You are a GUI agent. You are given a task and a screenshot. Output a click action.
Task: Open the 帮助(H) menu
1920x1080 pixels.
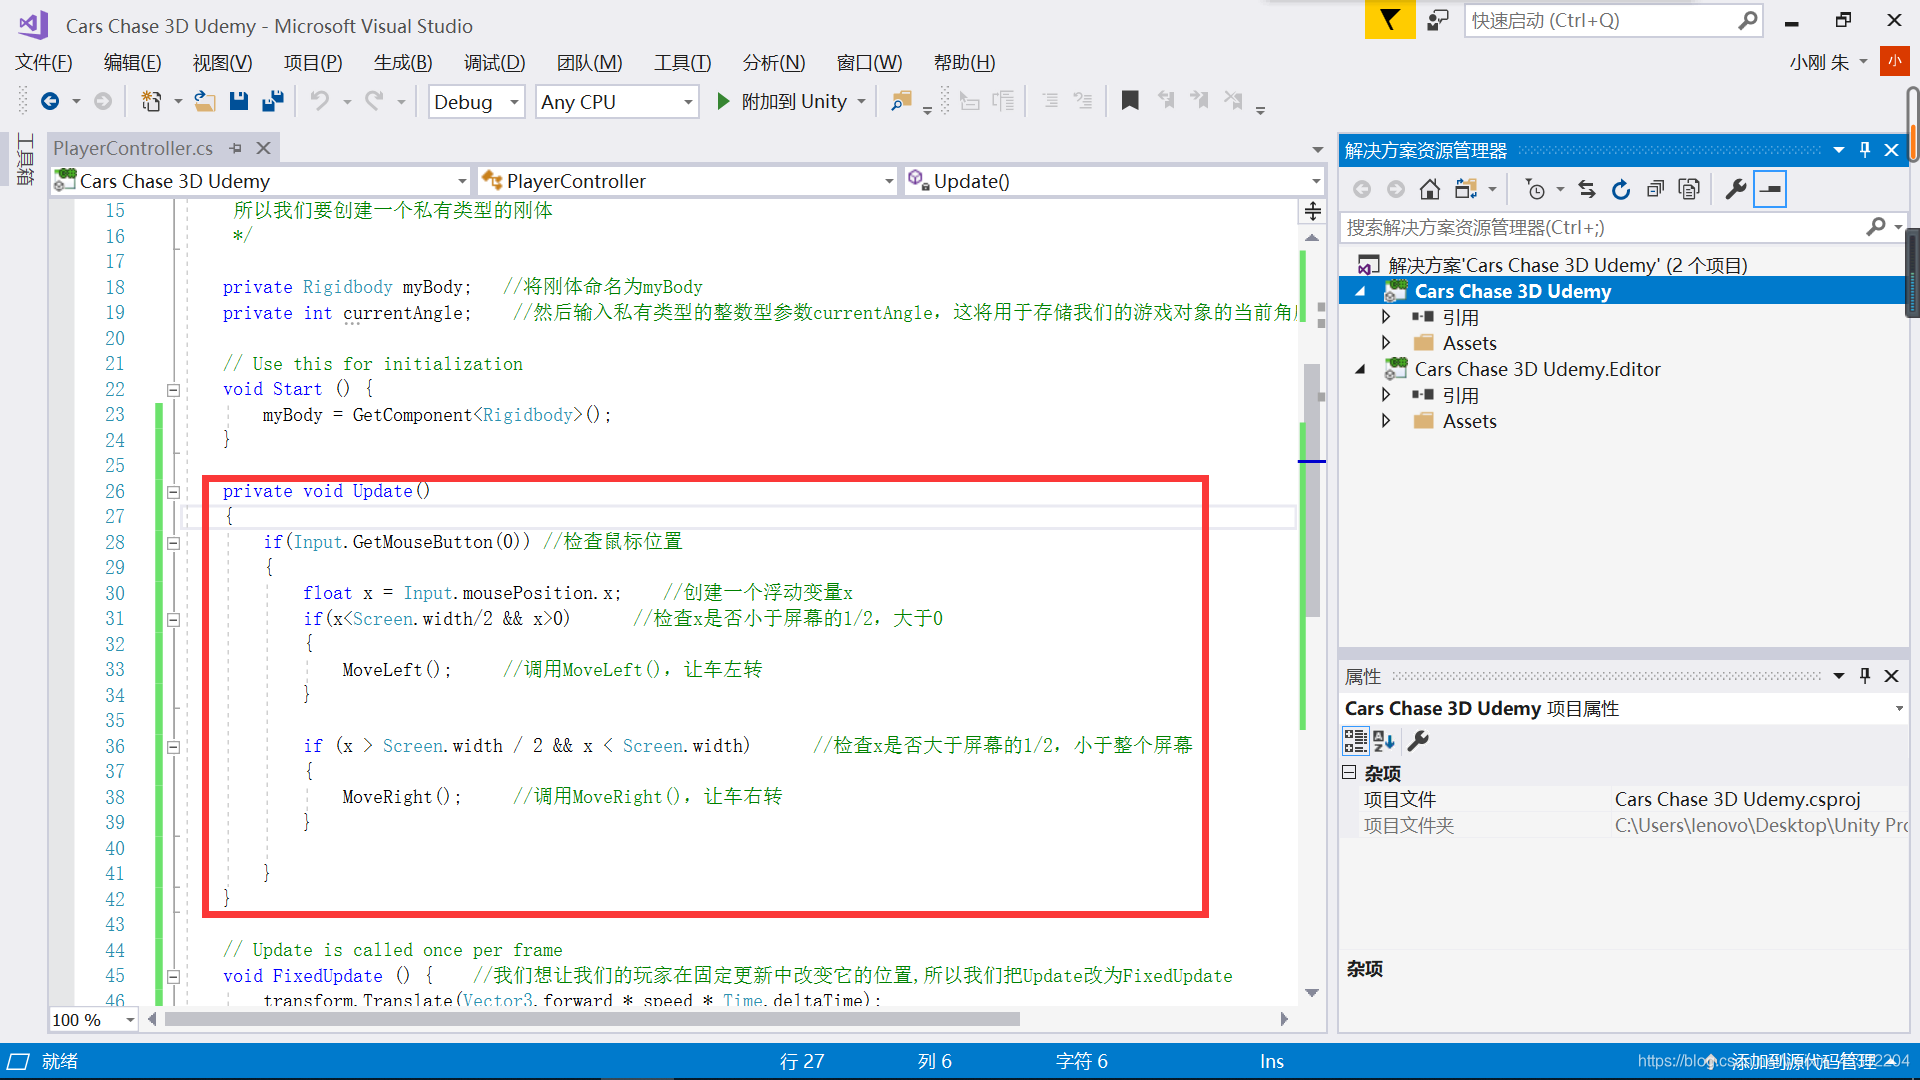point(964,63)
